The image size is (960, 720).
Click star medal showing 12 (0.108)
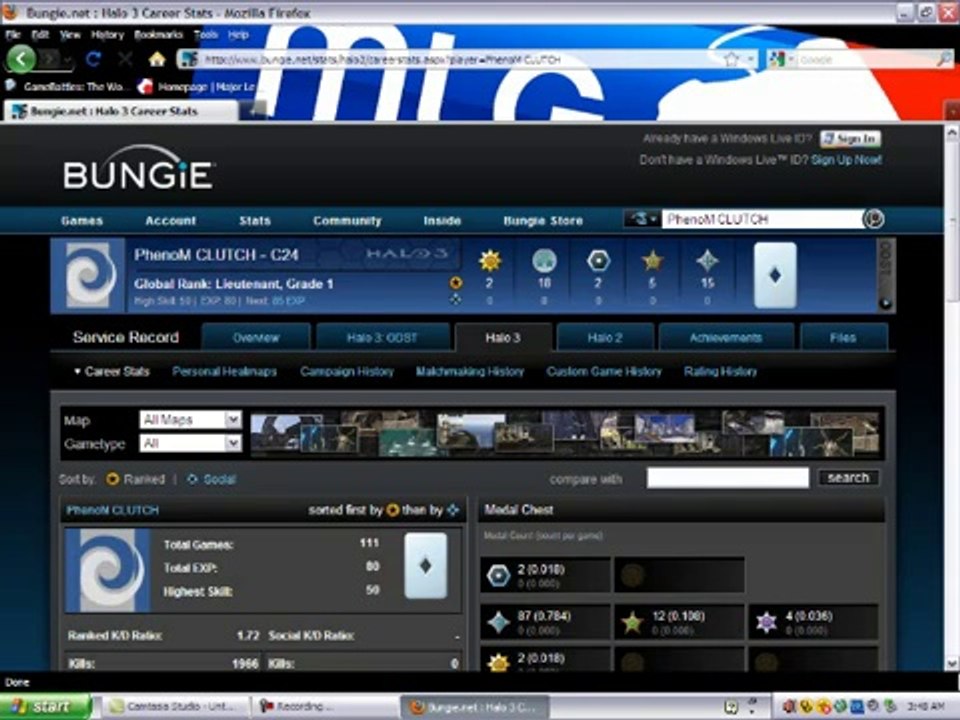[x=632, y=623]
